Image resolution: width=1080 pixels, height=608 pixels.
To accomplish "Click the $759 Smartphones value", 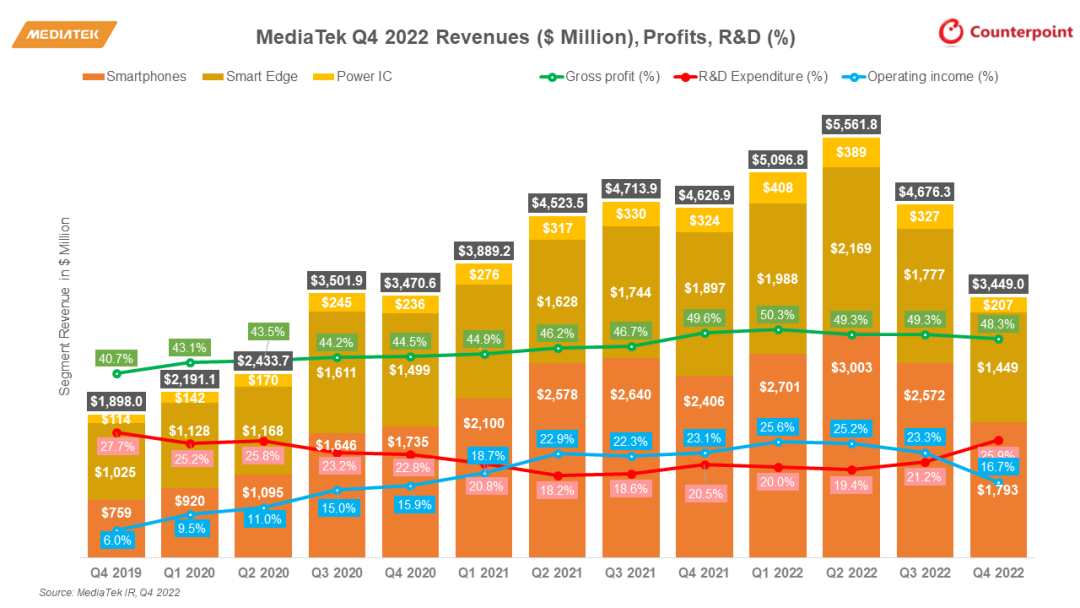I will pos(116,513).
